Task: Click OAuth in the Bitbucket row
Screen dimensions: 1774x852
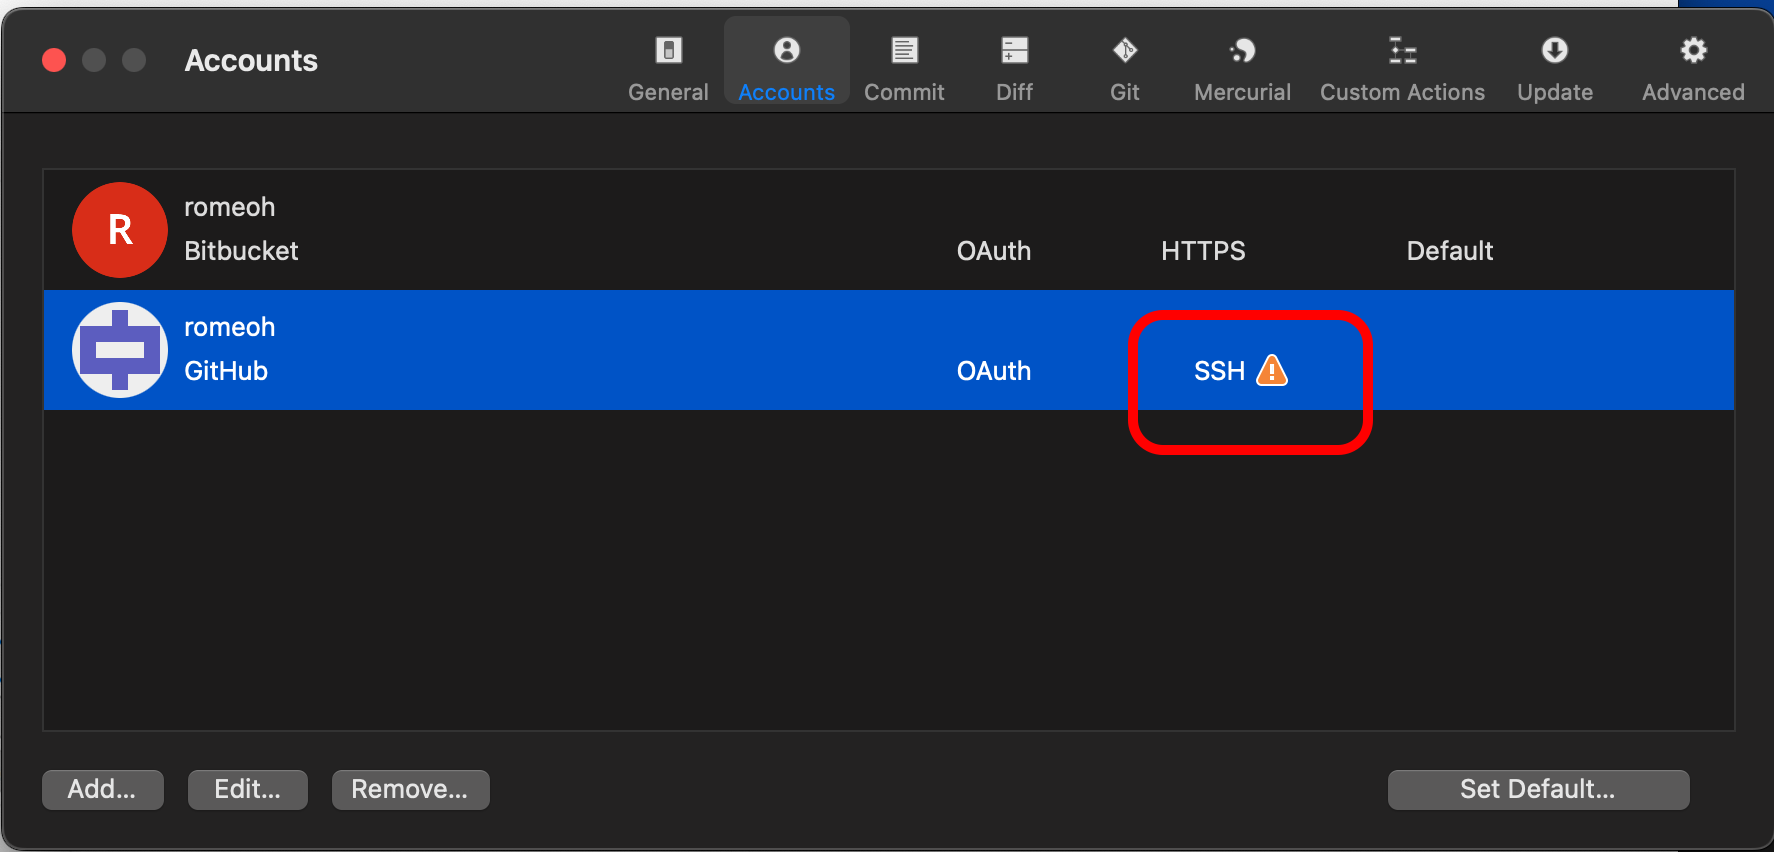Action: [x=994, y=251]
